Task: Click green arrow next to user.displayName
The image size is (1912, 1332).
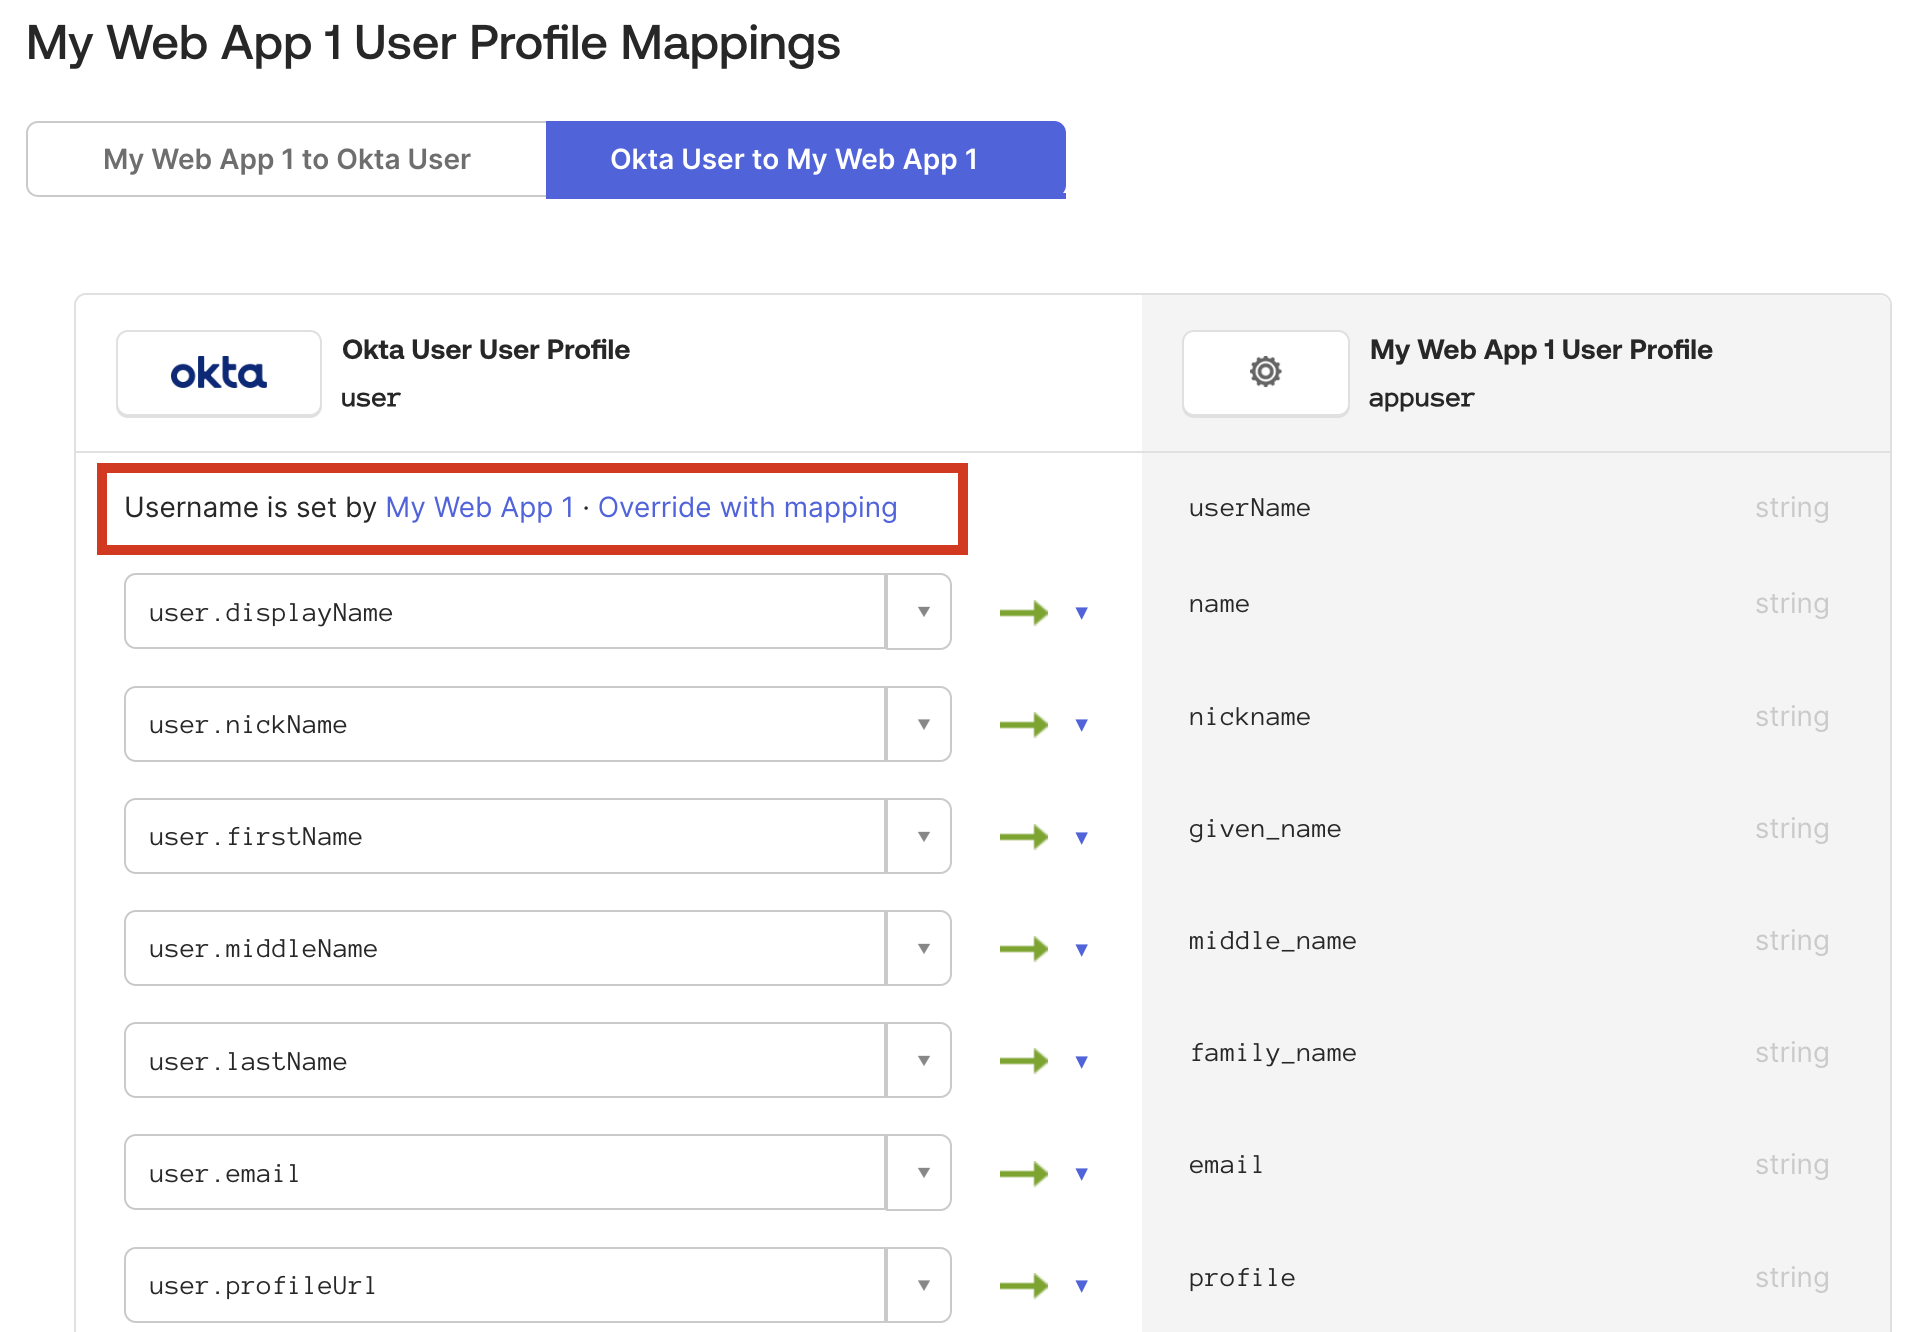Action: [x=1024, y=612]
